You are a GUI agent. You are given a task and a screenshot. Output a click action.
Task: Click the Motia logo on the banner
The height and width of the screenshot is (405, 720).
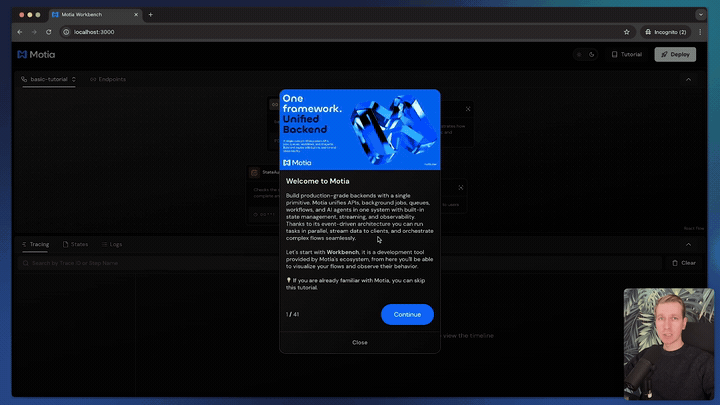pos(297,160)
